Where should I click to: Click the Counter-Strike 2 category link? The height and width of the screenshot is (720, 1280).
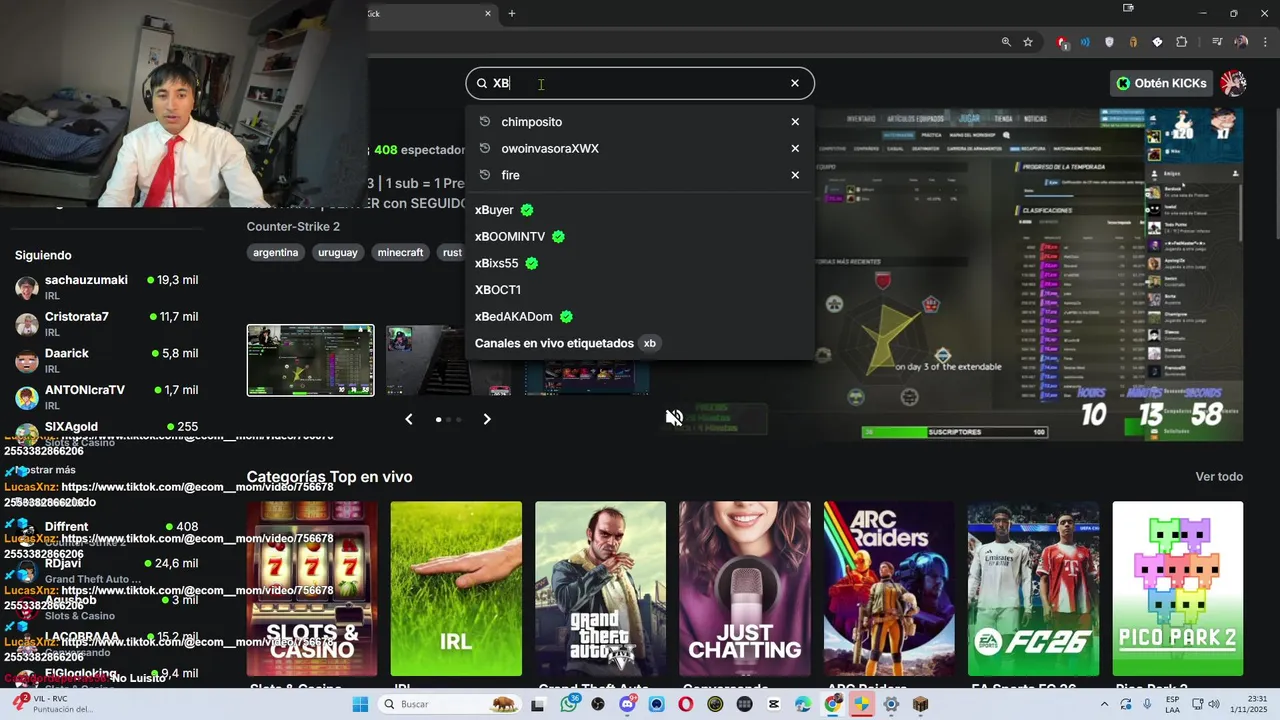293,227
